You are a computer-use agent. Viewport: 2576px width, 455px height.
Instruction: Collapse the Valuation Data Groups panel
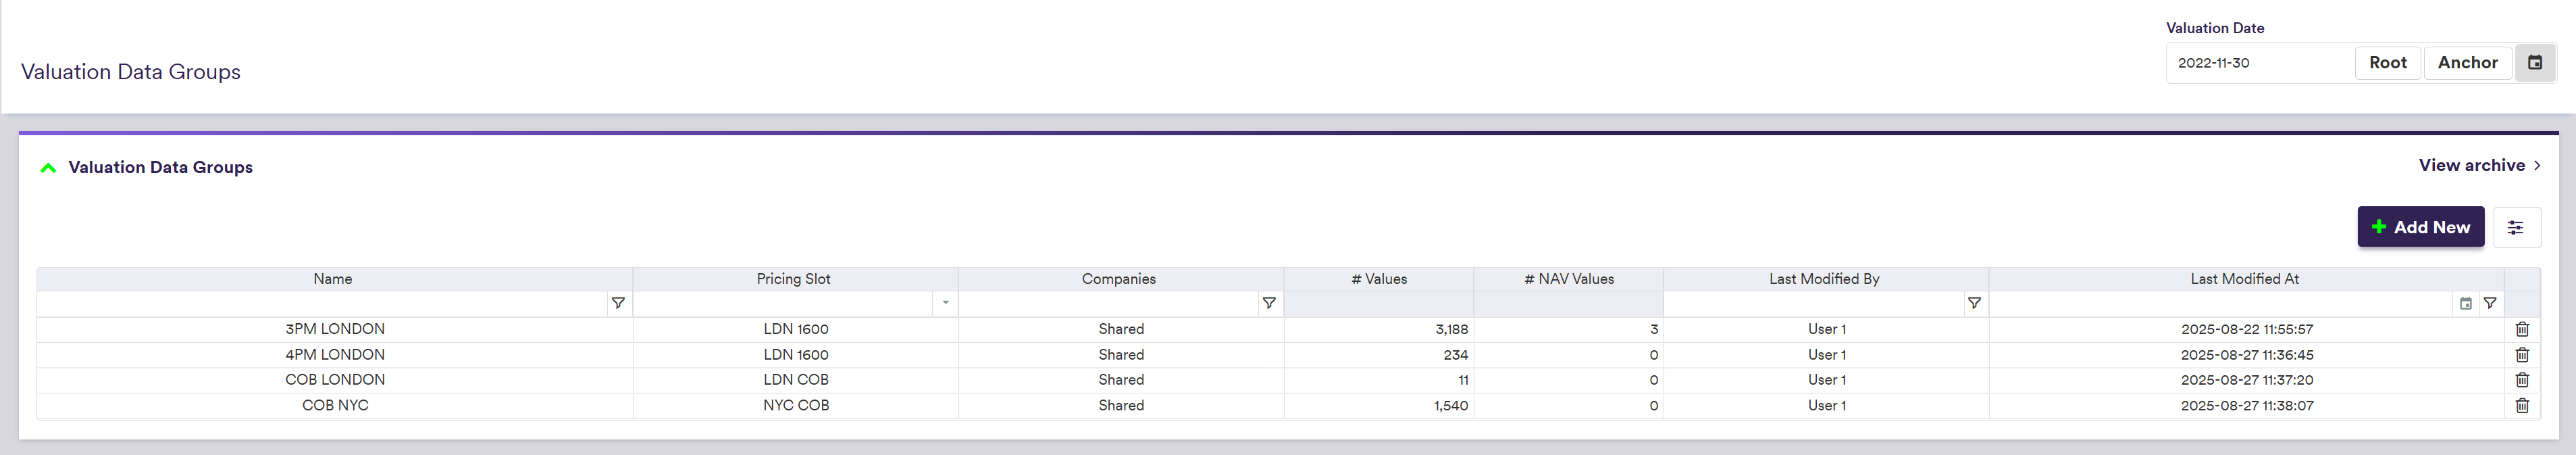pos(48,168)
